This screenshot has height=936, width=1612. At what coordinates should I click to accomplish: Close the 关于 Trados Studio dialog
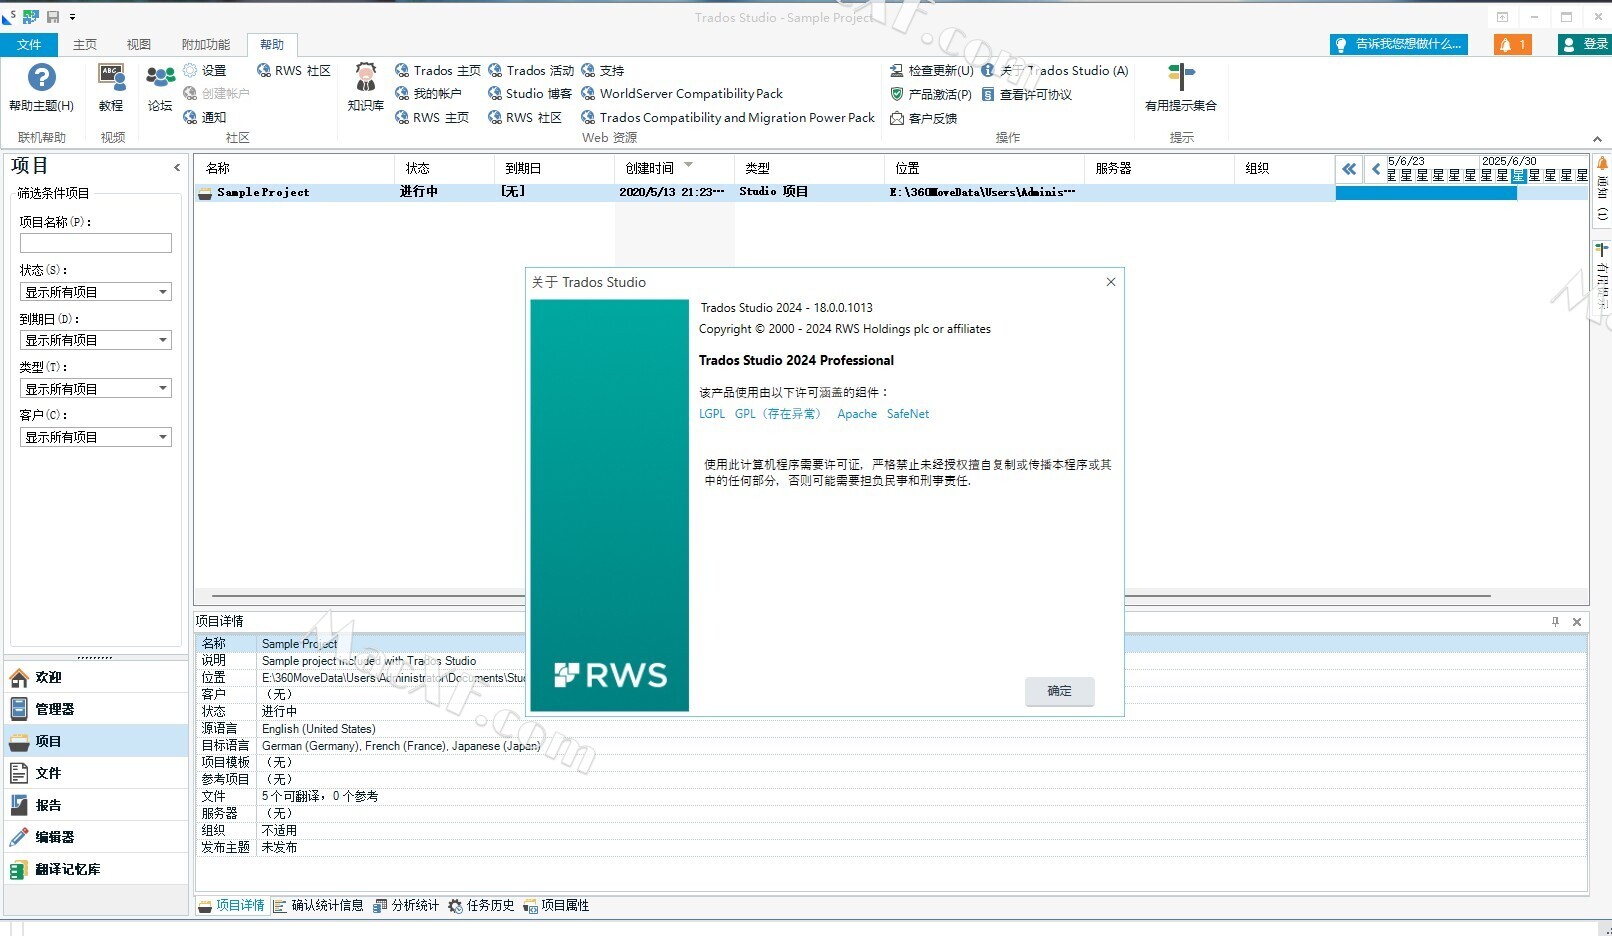tap(1110, 282)
